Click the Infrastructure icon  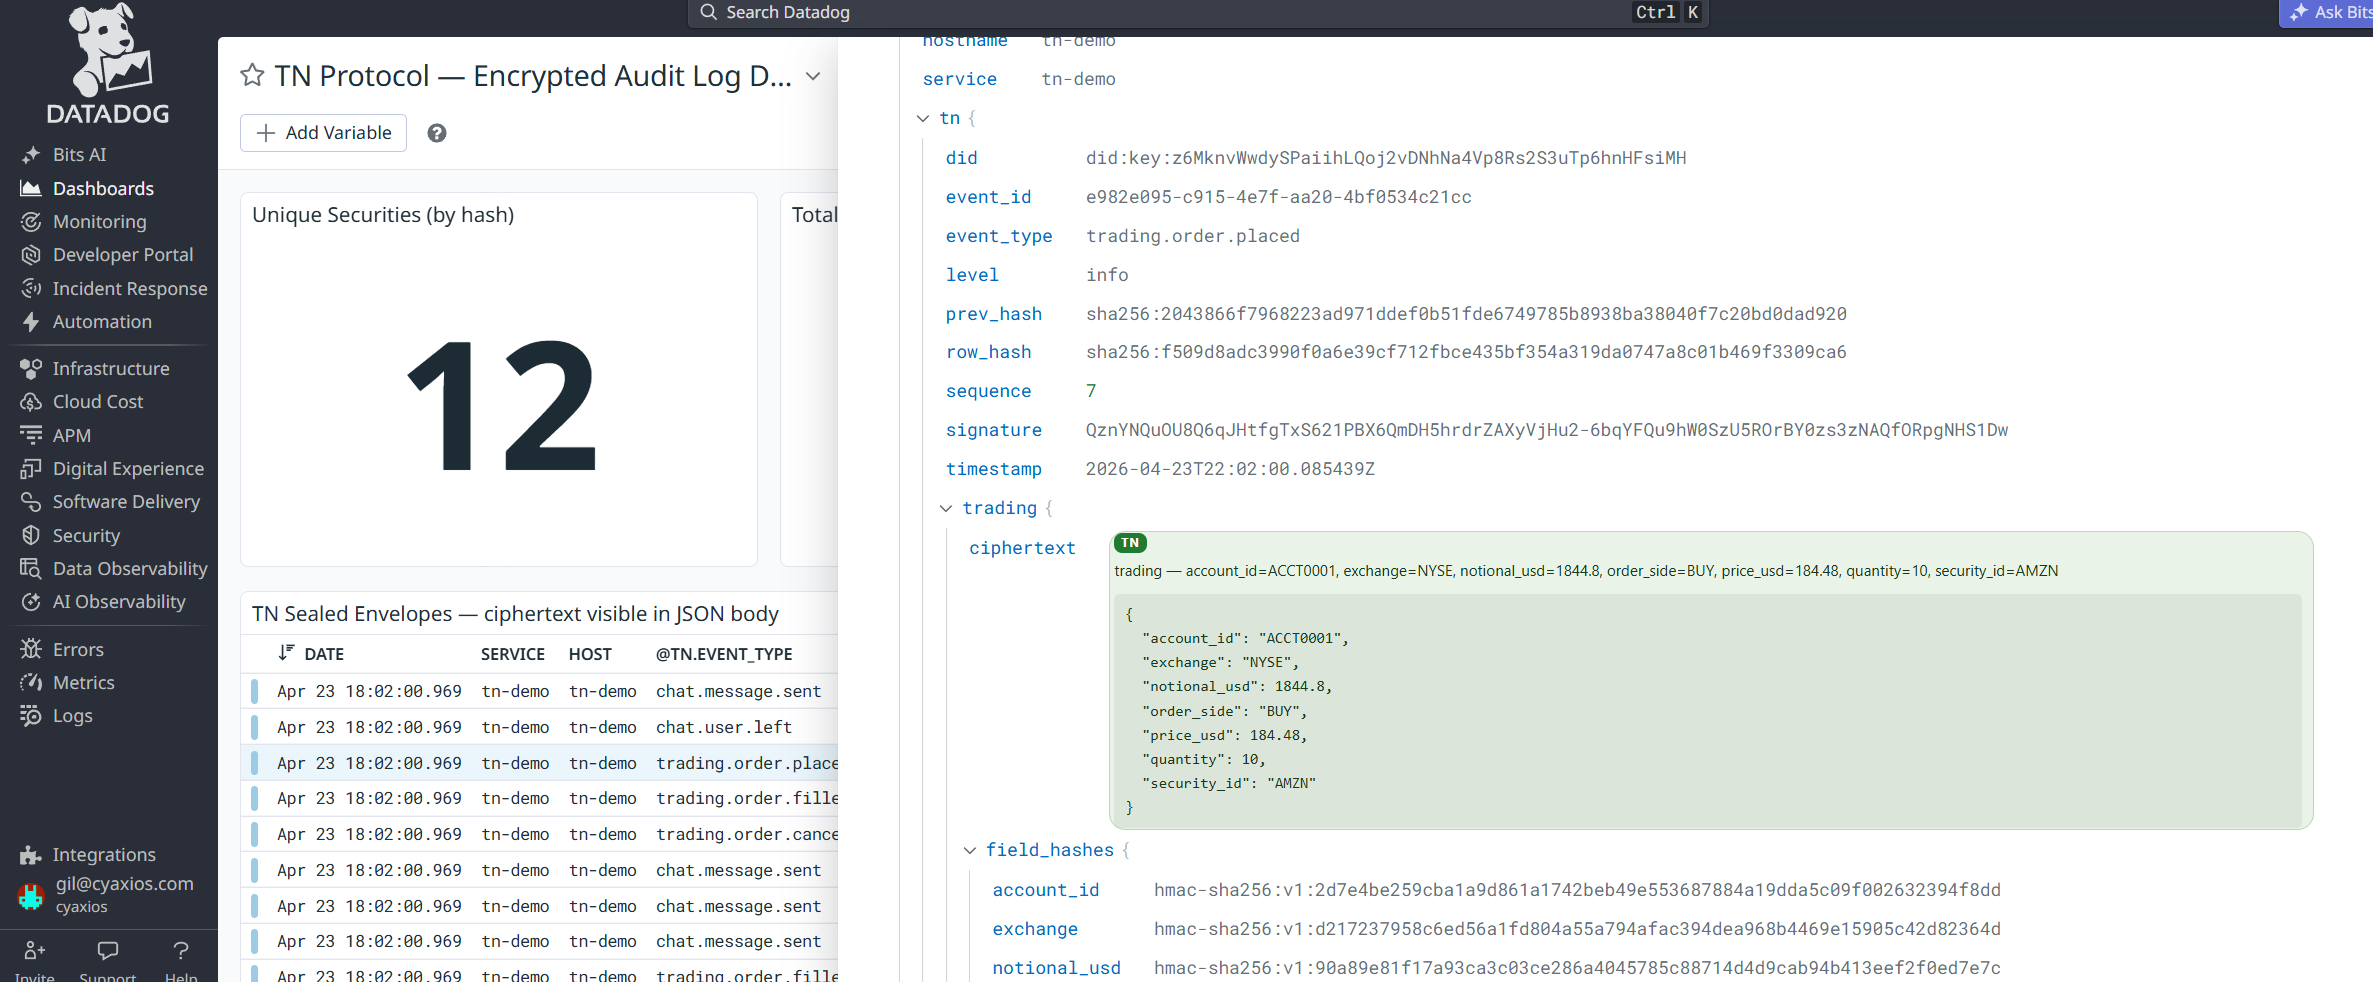[31, 369]
